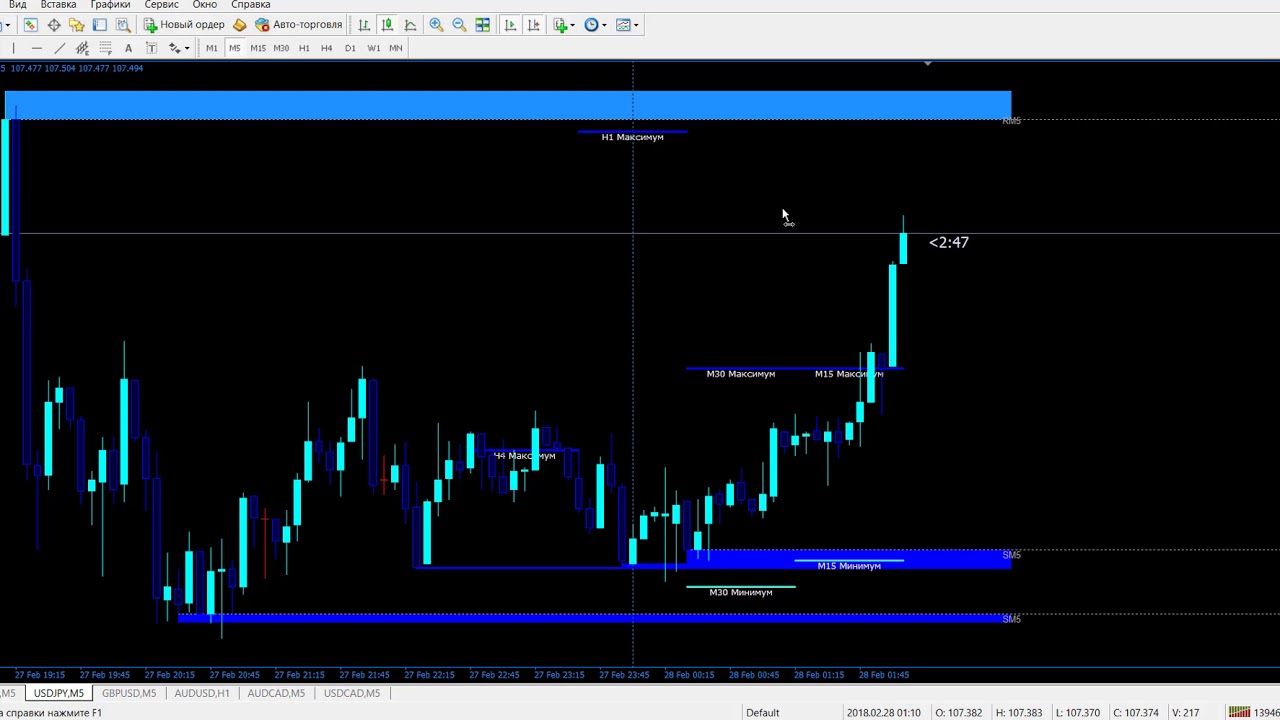
Task: Expand the indicators dropdown arrow
Action: coord(573,25)
